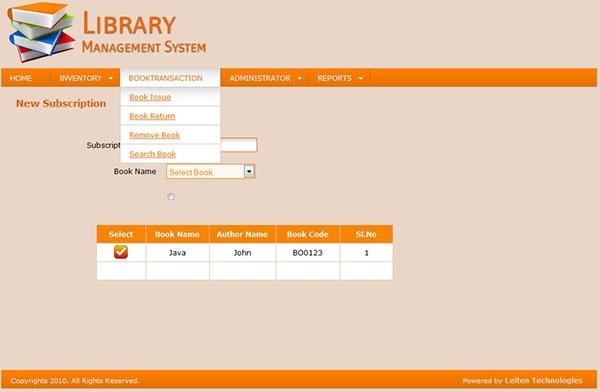Click the Book Code column header
Image resolution: width=600 pixels, height=392 pixels.
tap(308, 234)
